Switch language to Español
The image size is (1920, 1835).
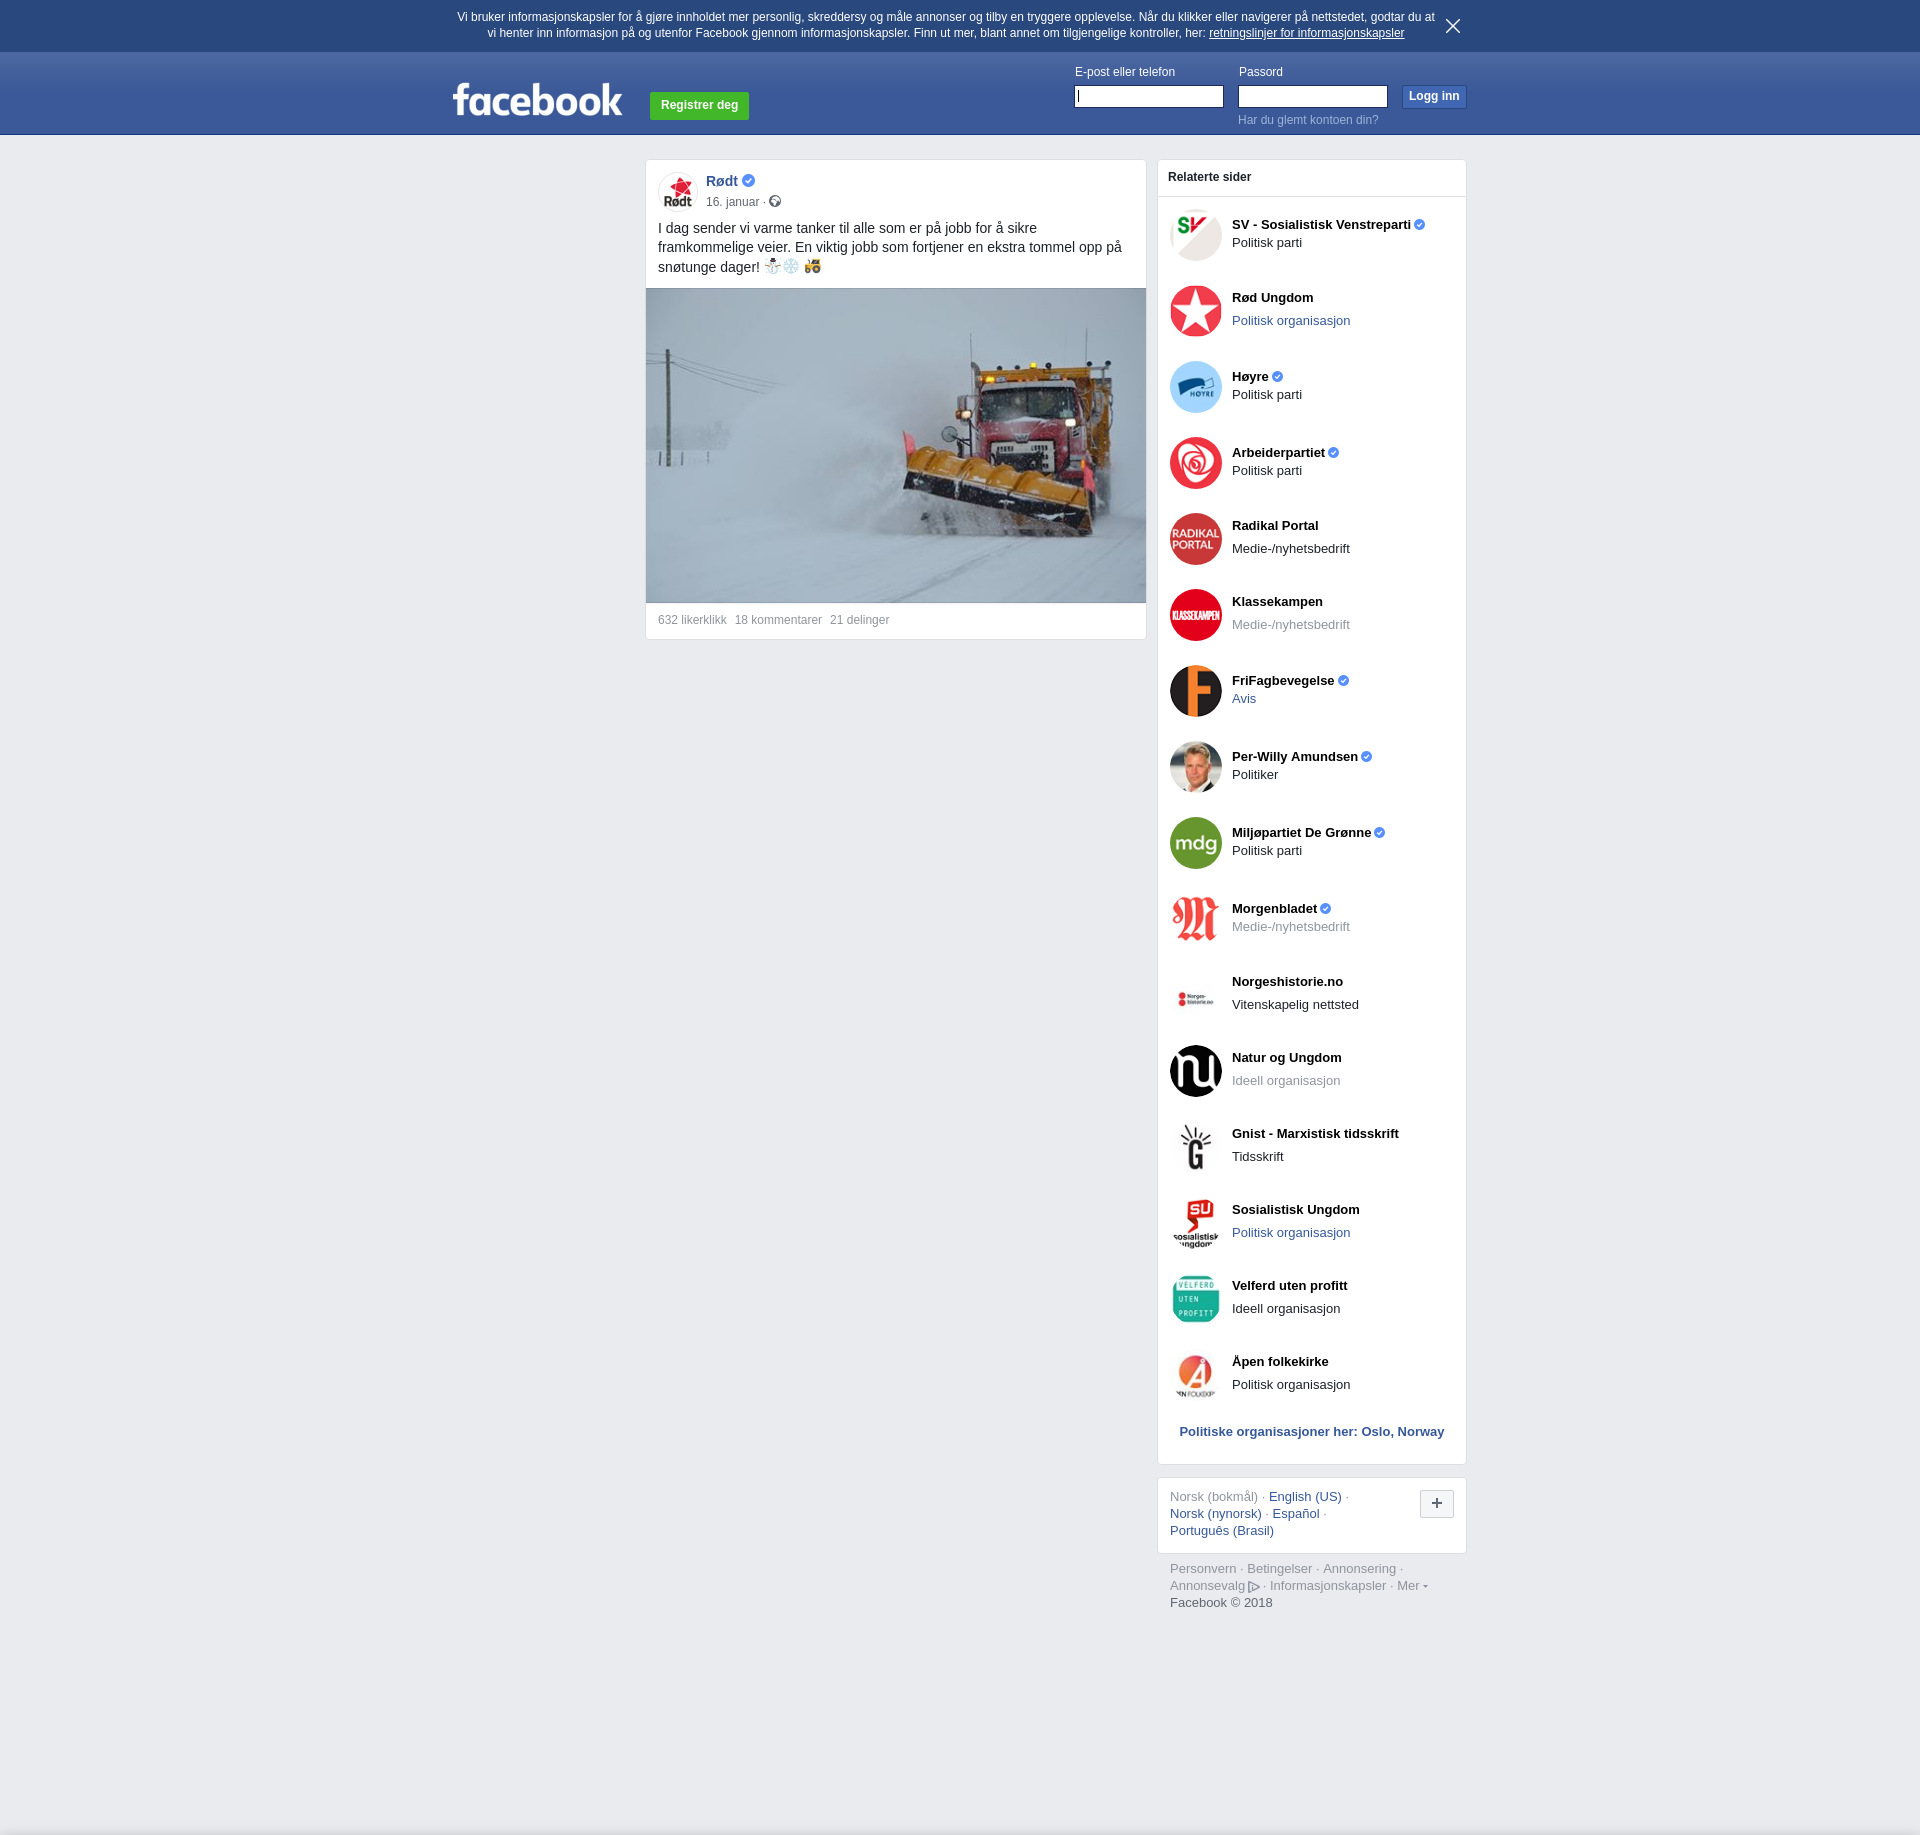[x=1296, y=1514]
